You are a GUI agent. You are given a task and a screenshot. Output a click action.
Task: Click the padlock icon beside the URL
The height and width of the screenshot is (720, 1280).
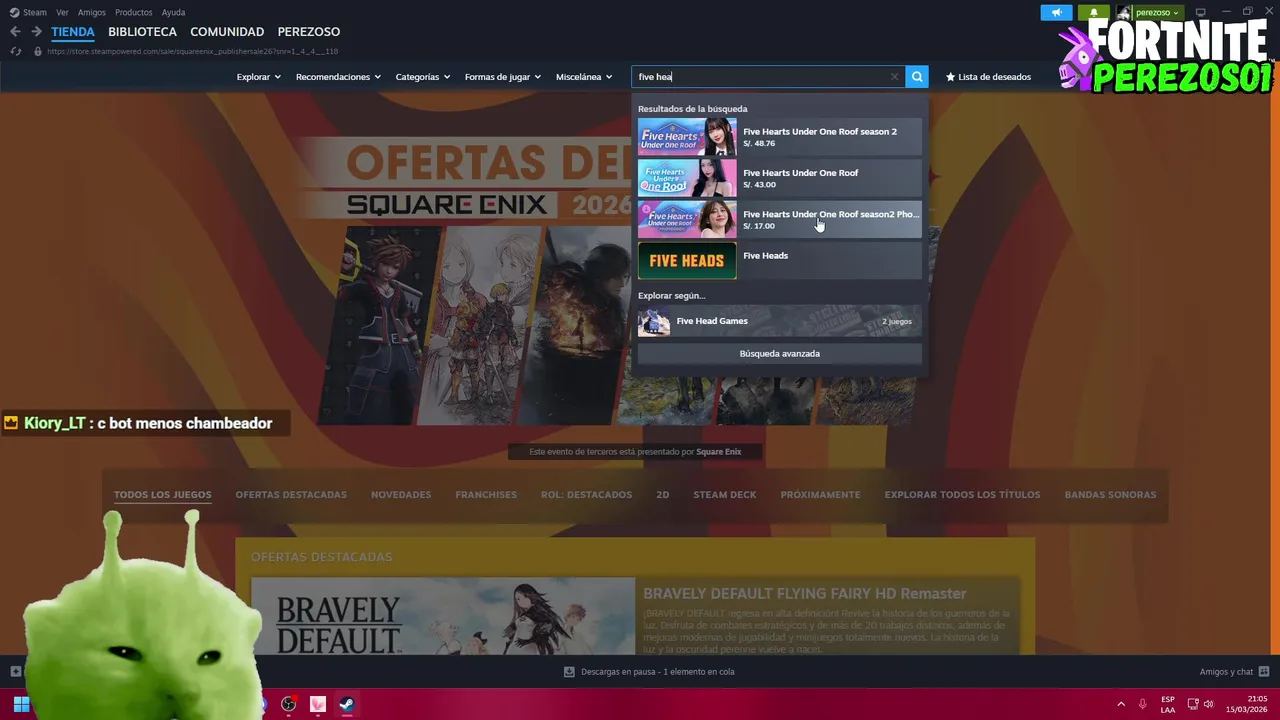click(x=38, y=51)
